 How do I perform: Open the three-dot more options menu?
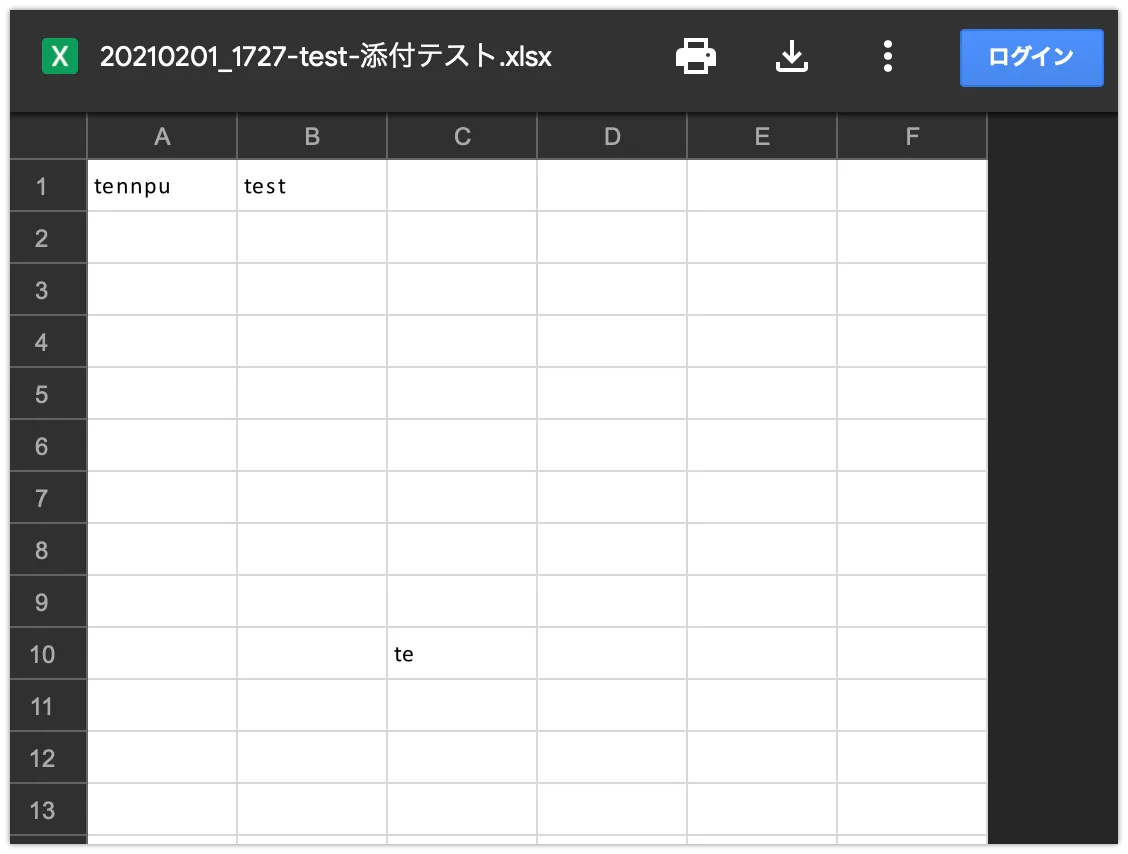pyautogui.click(x=887, y=57)
